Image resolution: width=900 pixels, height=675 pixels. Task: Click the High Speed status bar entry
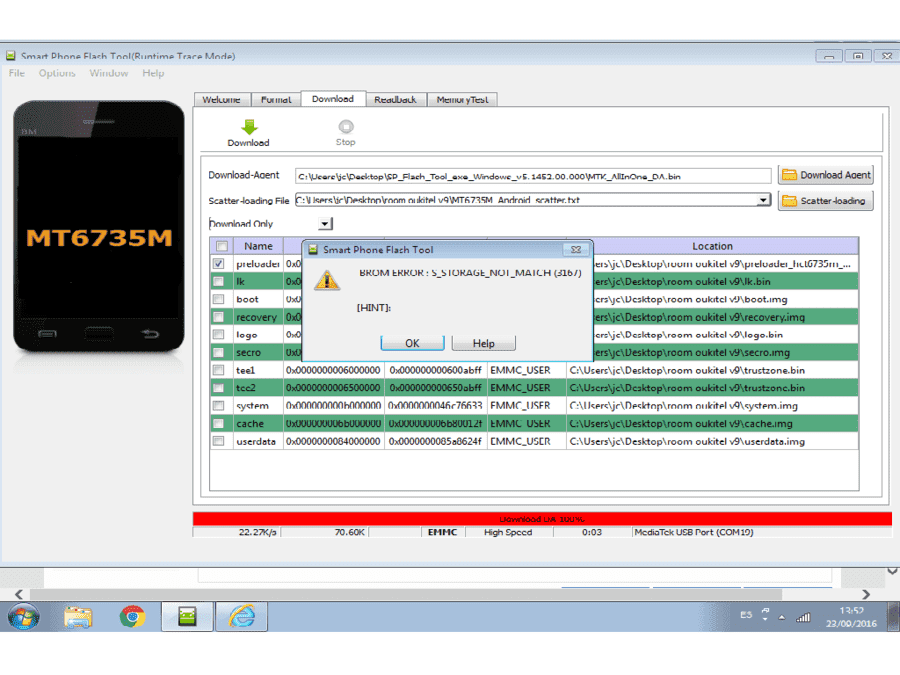coord(508,532)
